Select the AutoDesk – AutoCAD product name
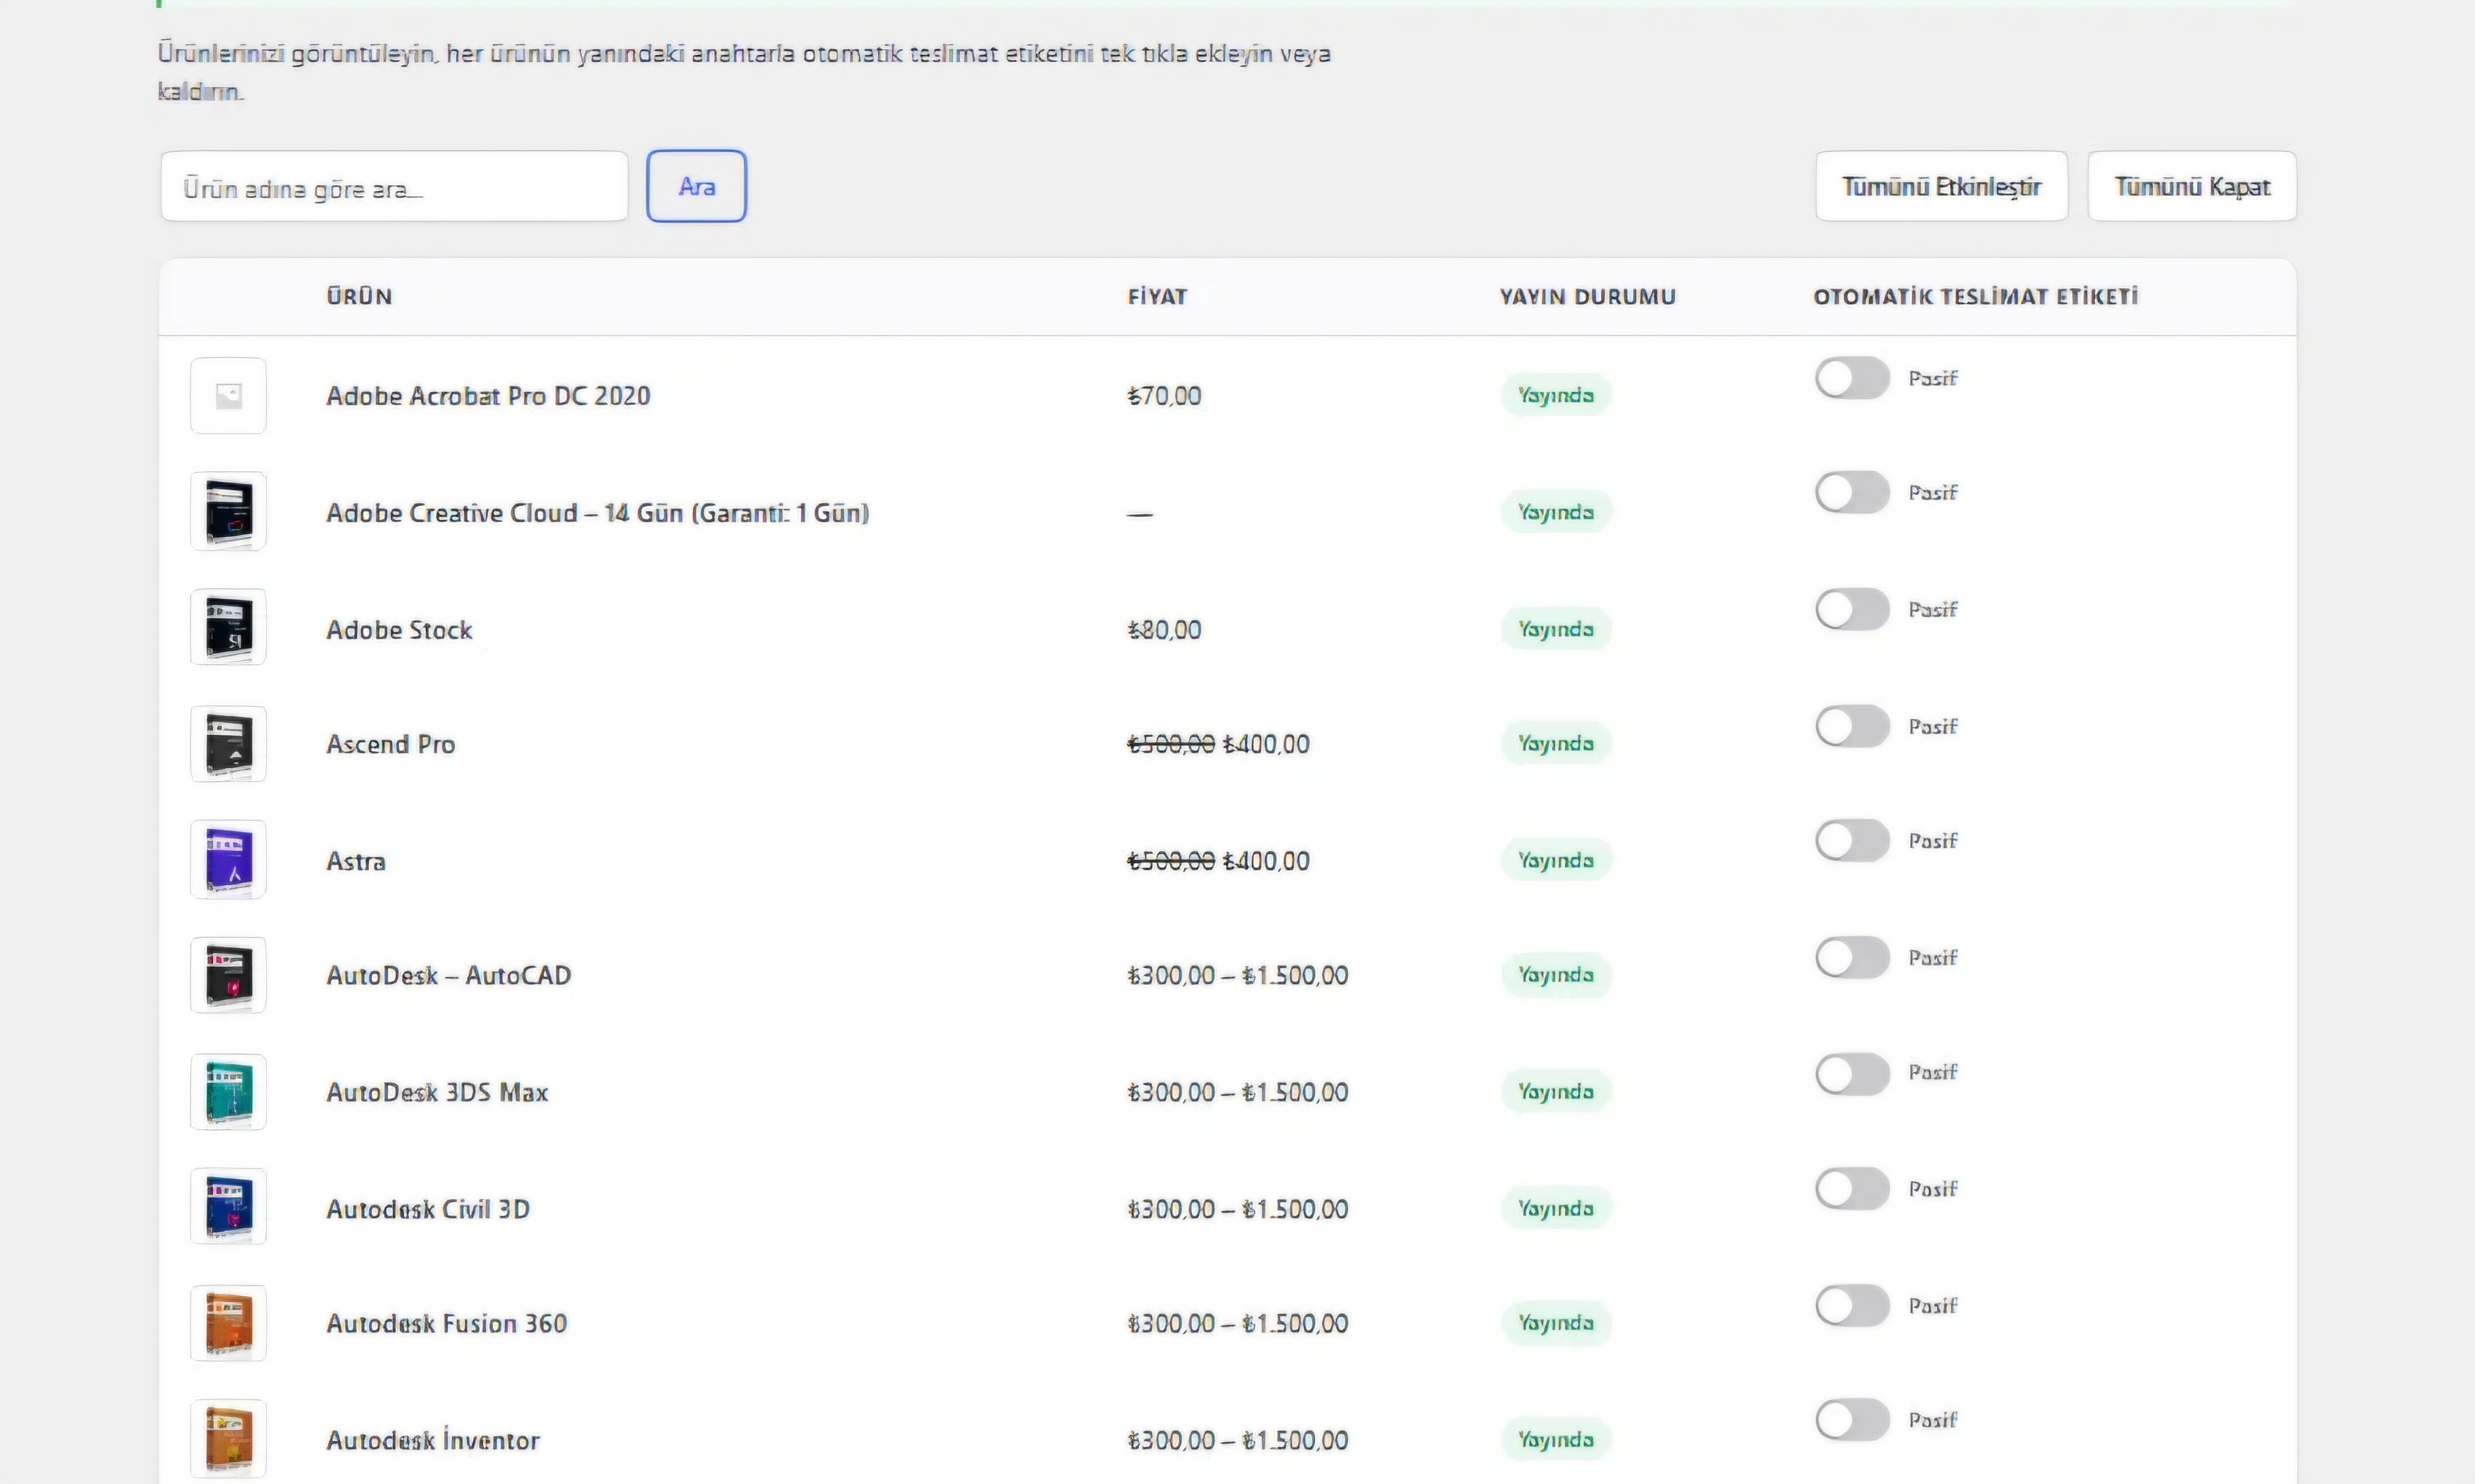2475x1484 pixels. coord(448,975)
